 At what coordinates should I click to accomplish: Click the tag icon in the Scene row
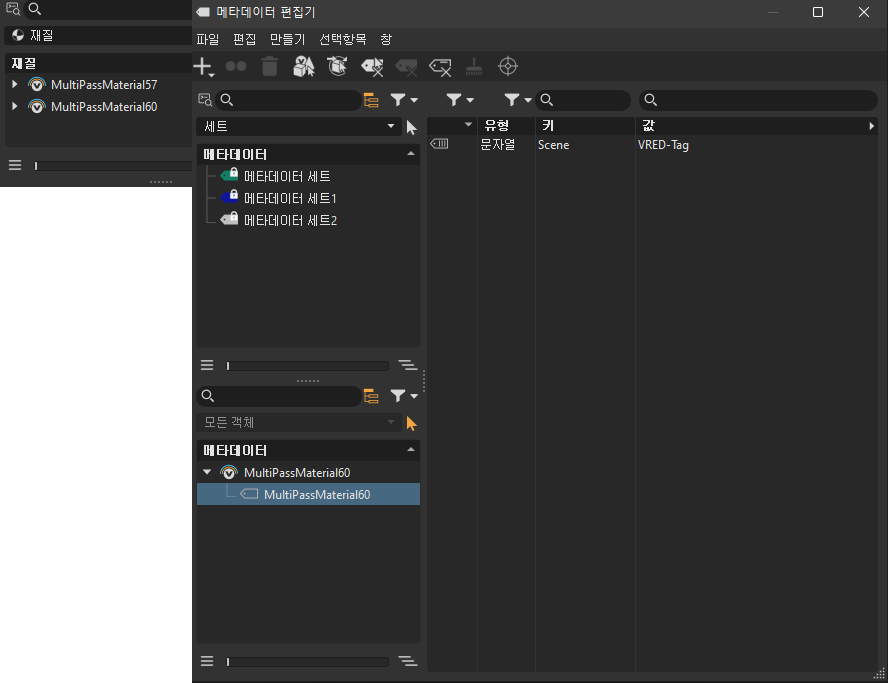point(439,144)
